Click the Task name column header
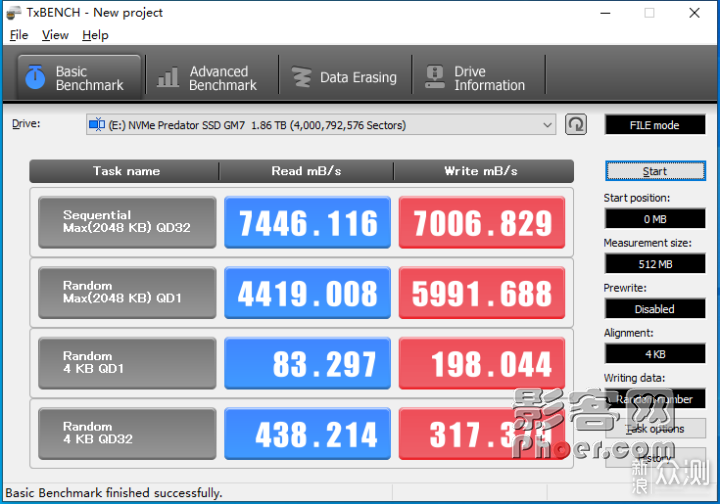This screenshot has width=720, height=504. click(124, 171)
